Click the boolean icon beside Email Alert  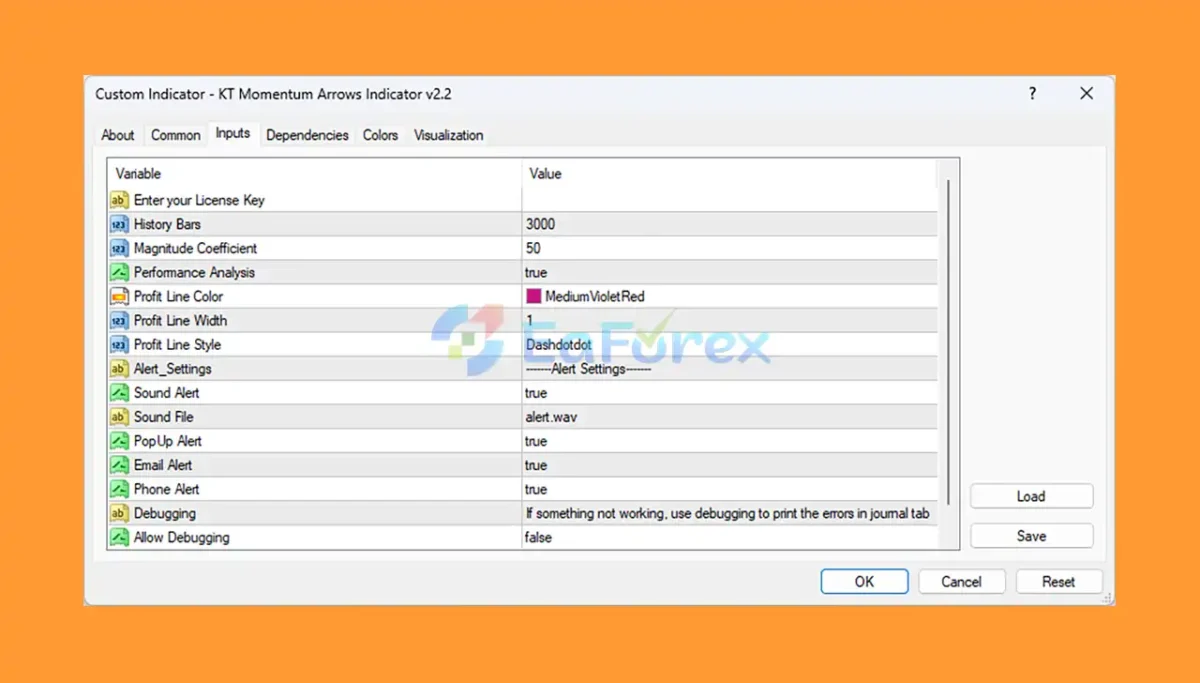point(119,465)
